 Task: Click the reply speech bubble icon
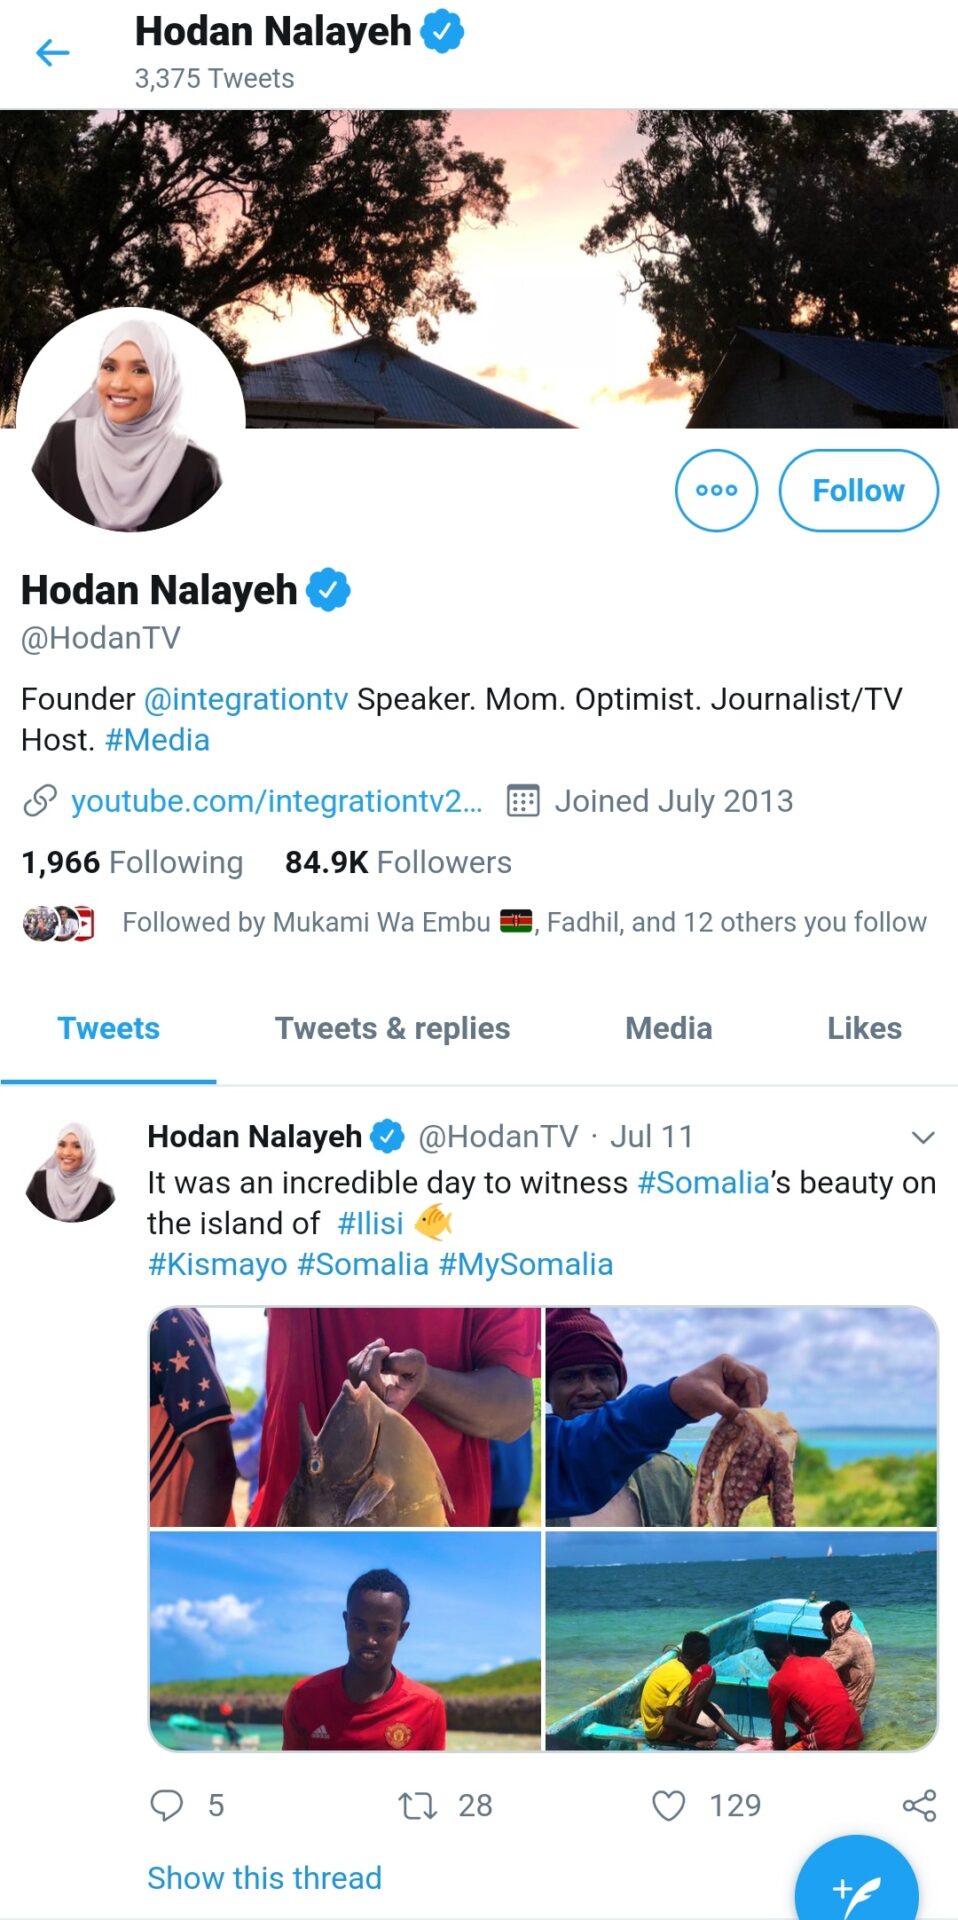pos(166,1805)
